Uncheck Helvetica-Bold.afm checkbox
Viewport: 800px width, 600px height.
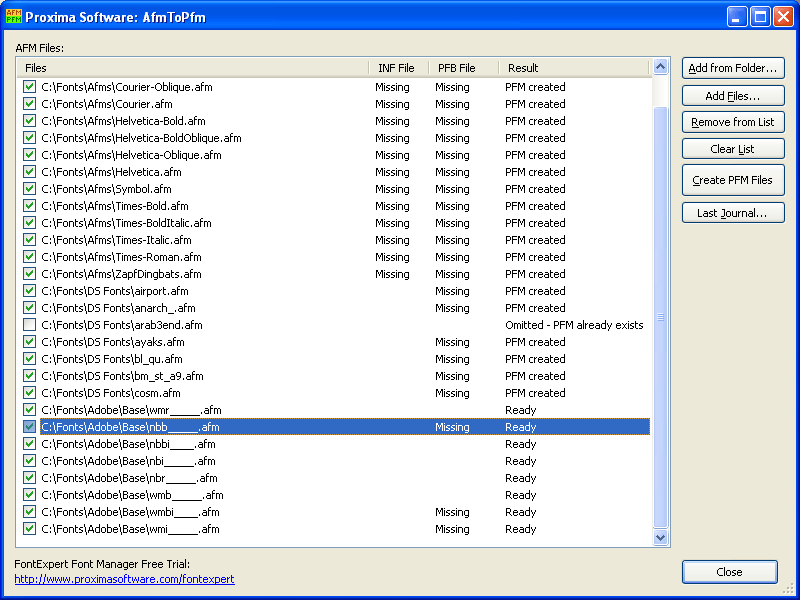point(30,121)
